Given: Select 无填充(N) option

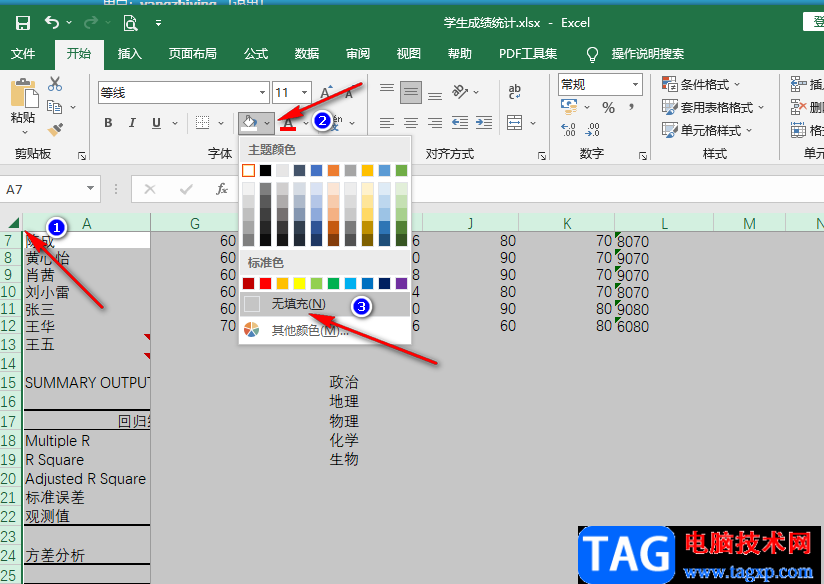Looking at the screenshot, I should click(325, 304).
